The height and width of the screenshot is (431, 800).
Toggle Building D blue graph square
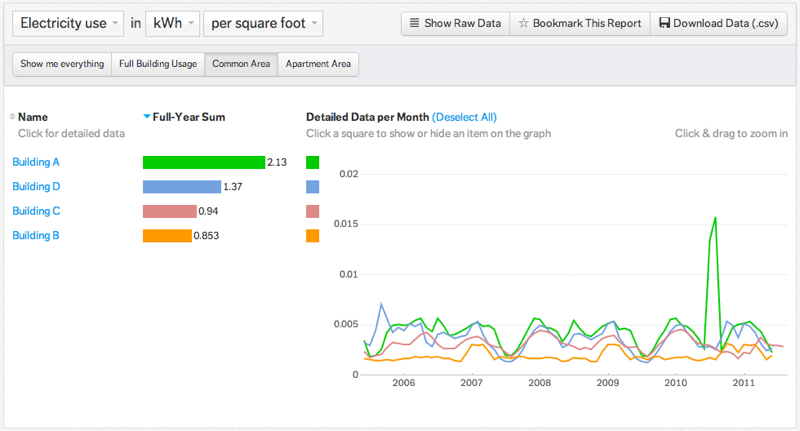pos(312,187)
